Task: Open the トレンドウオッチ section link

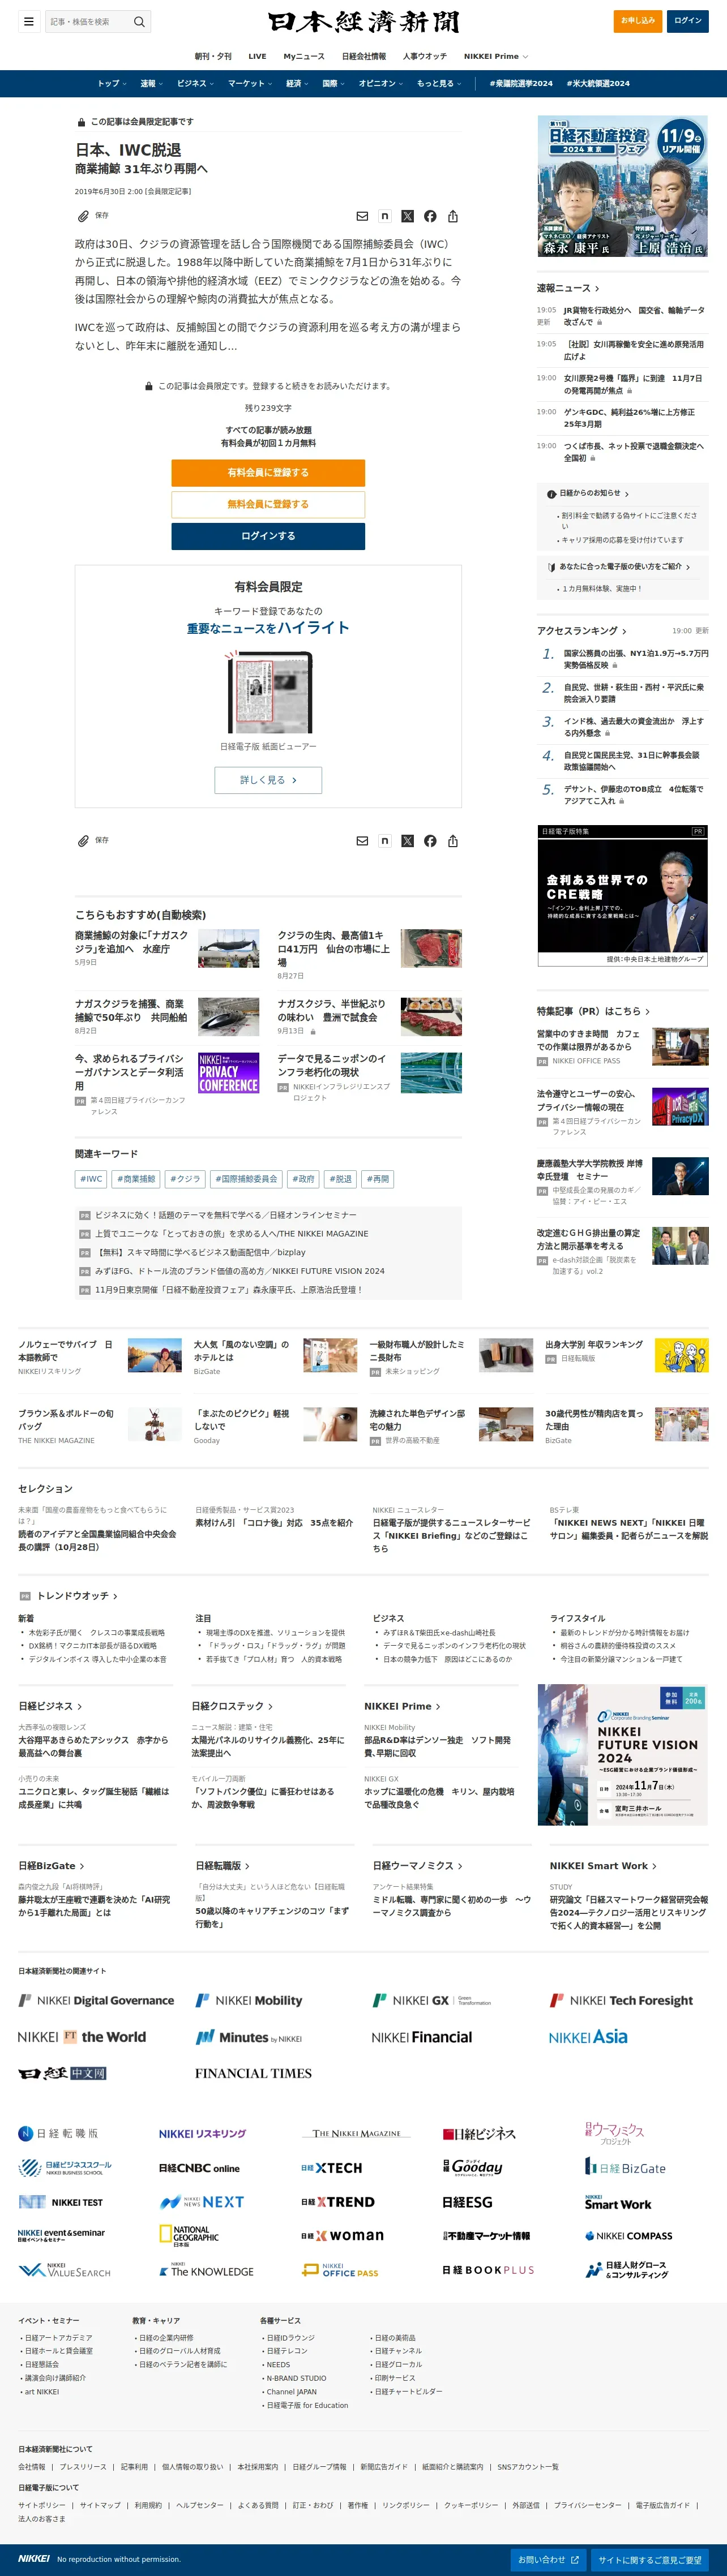Action: click(77, 1596)
